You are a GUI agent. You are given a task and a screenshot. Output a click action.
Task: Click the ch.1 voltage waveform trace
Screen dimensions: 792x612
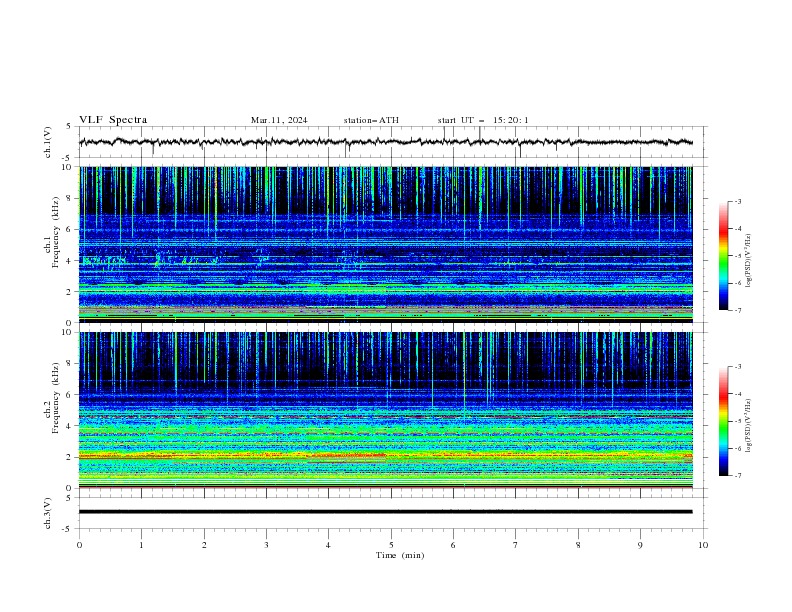point(385,142)
